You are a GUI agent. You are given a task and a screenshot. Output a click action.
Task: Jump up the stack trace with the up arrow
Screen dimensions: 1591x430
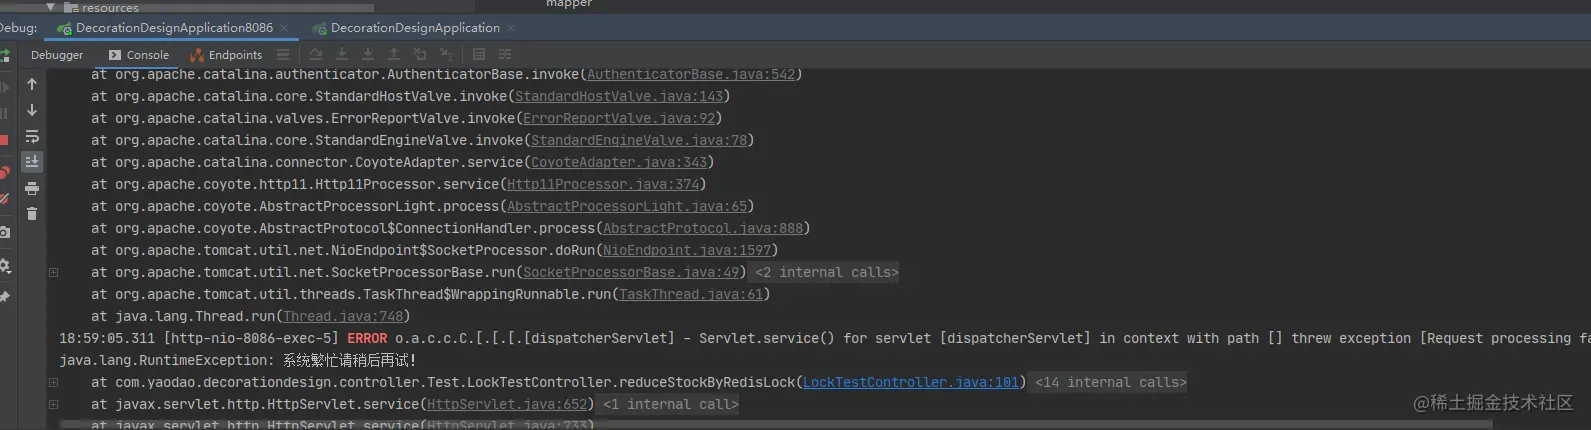point(32,84)
